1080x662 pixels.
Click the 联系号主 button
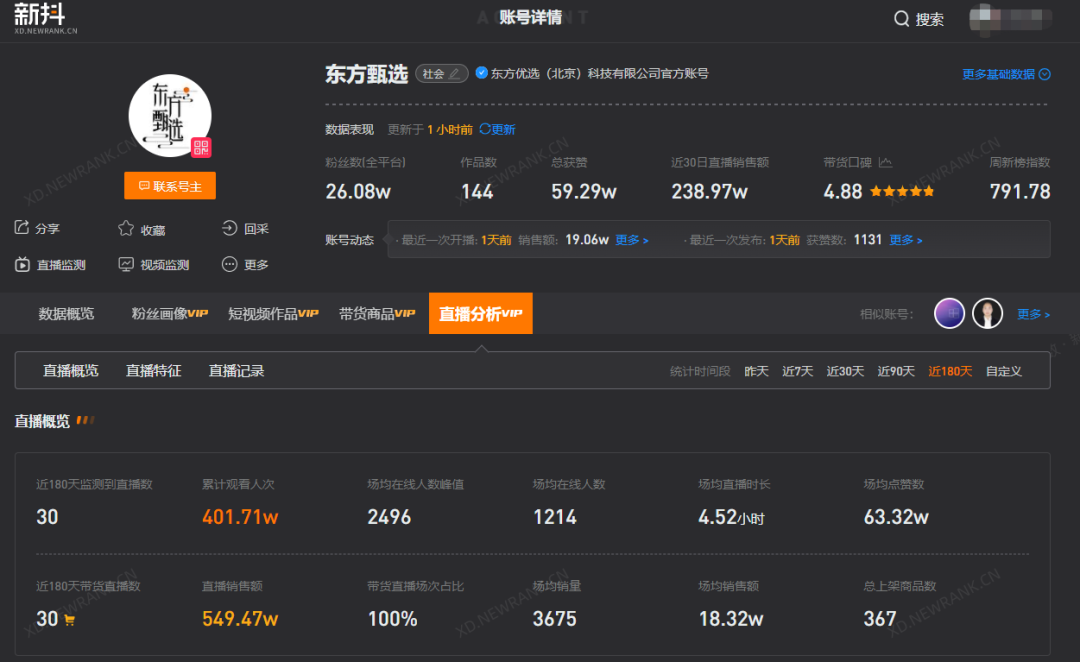169,185
